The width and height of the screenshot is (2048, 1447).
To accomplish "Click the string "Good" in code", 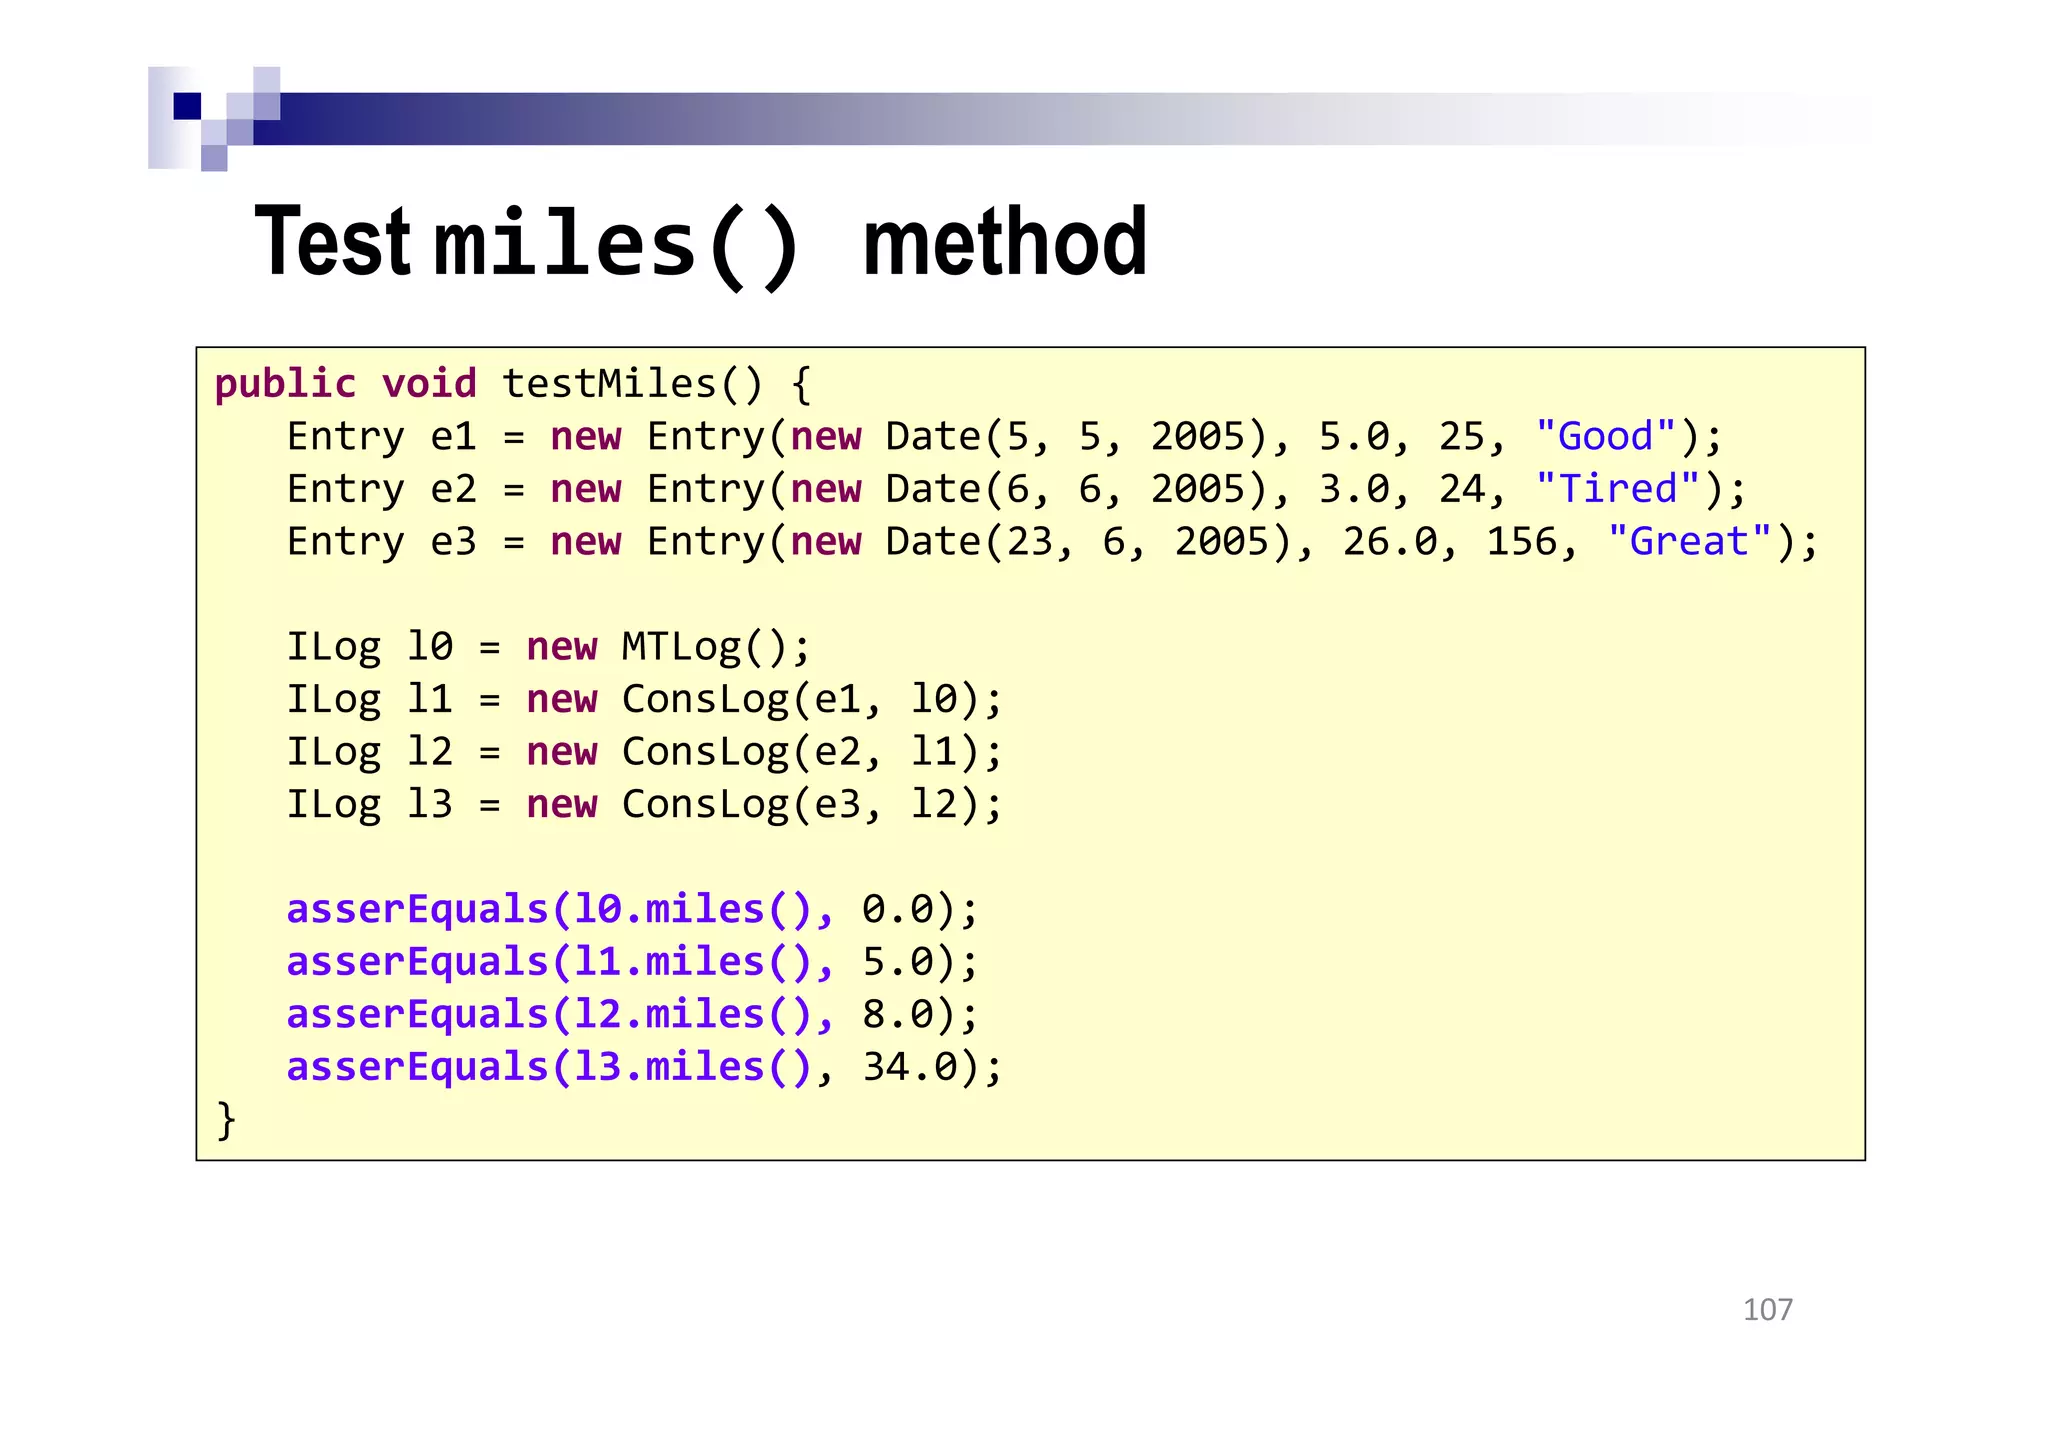I will [1606, 437].
